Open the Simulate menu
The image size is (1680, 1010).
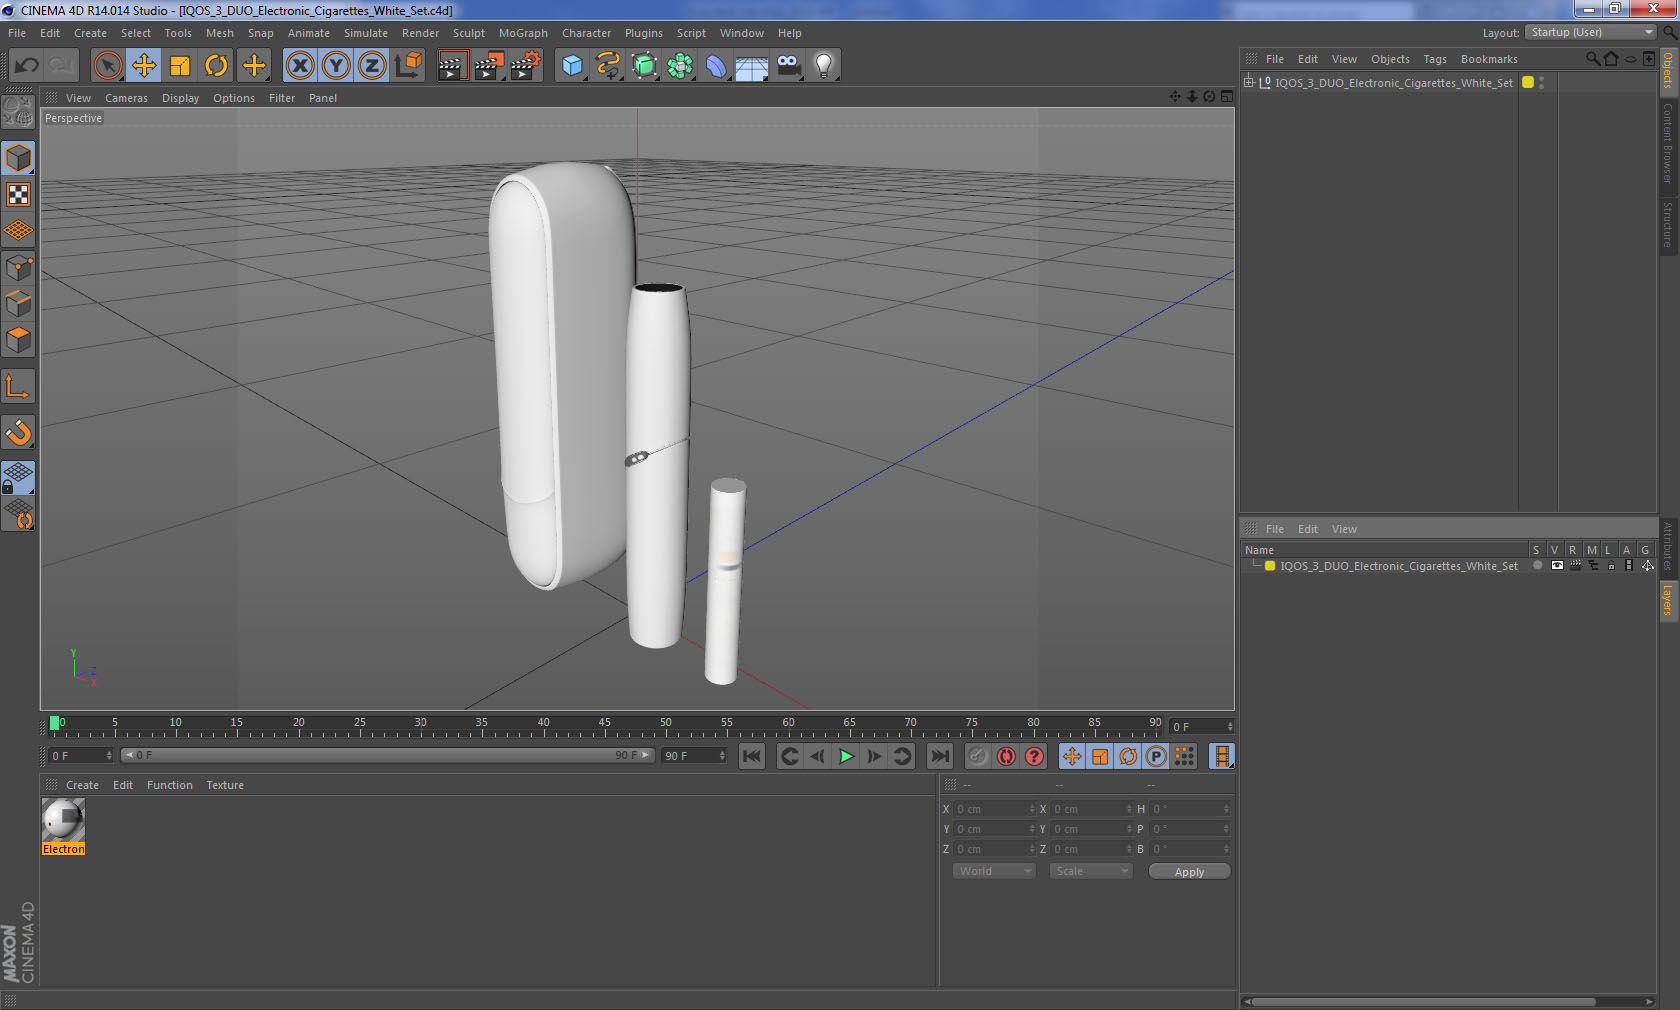[366, 33]
